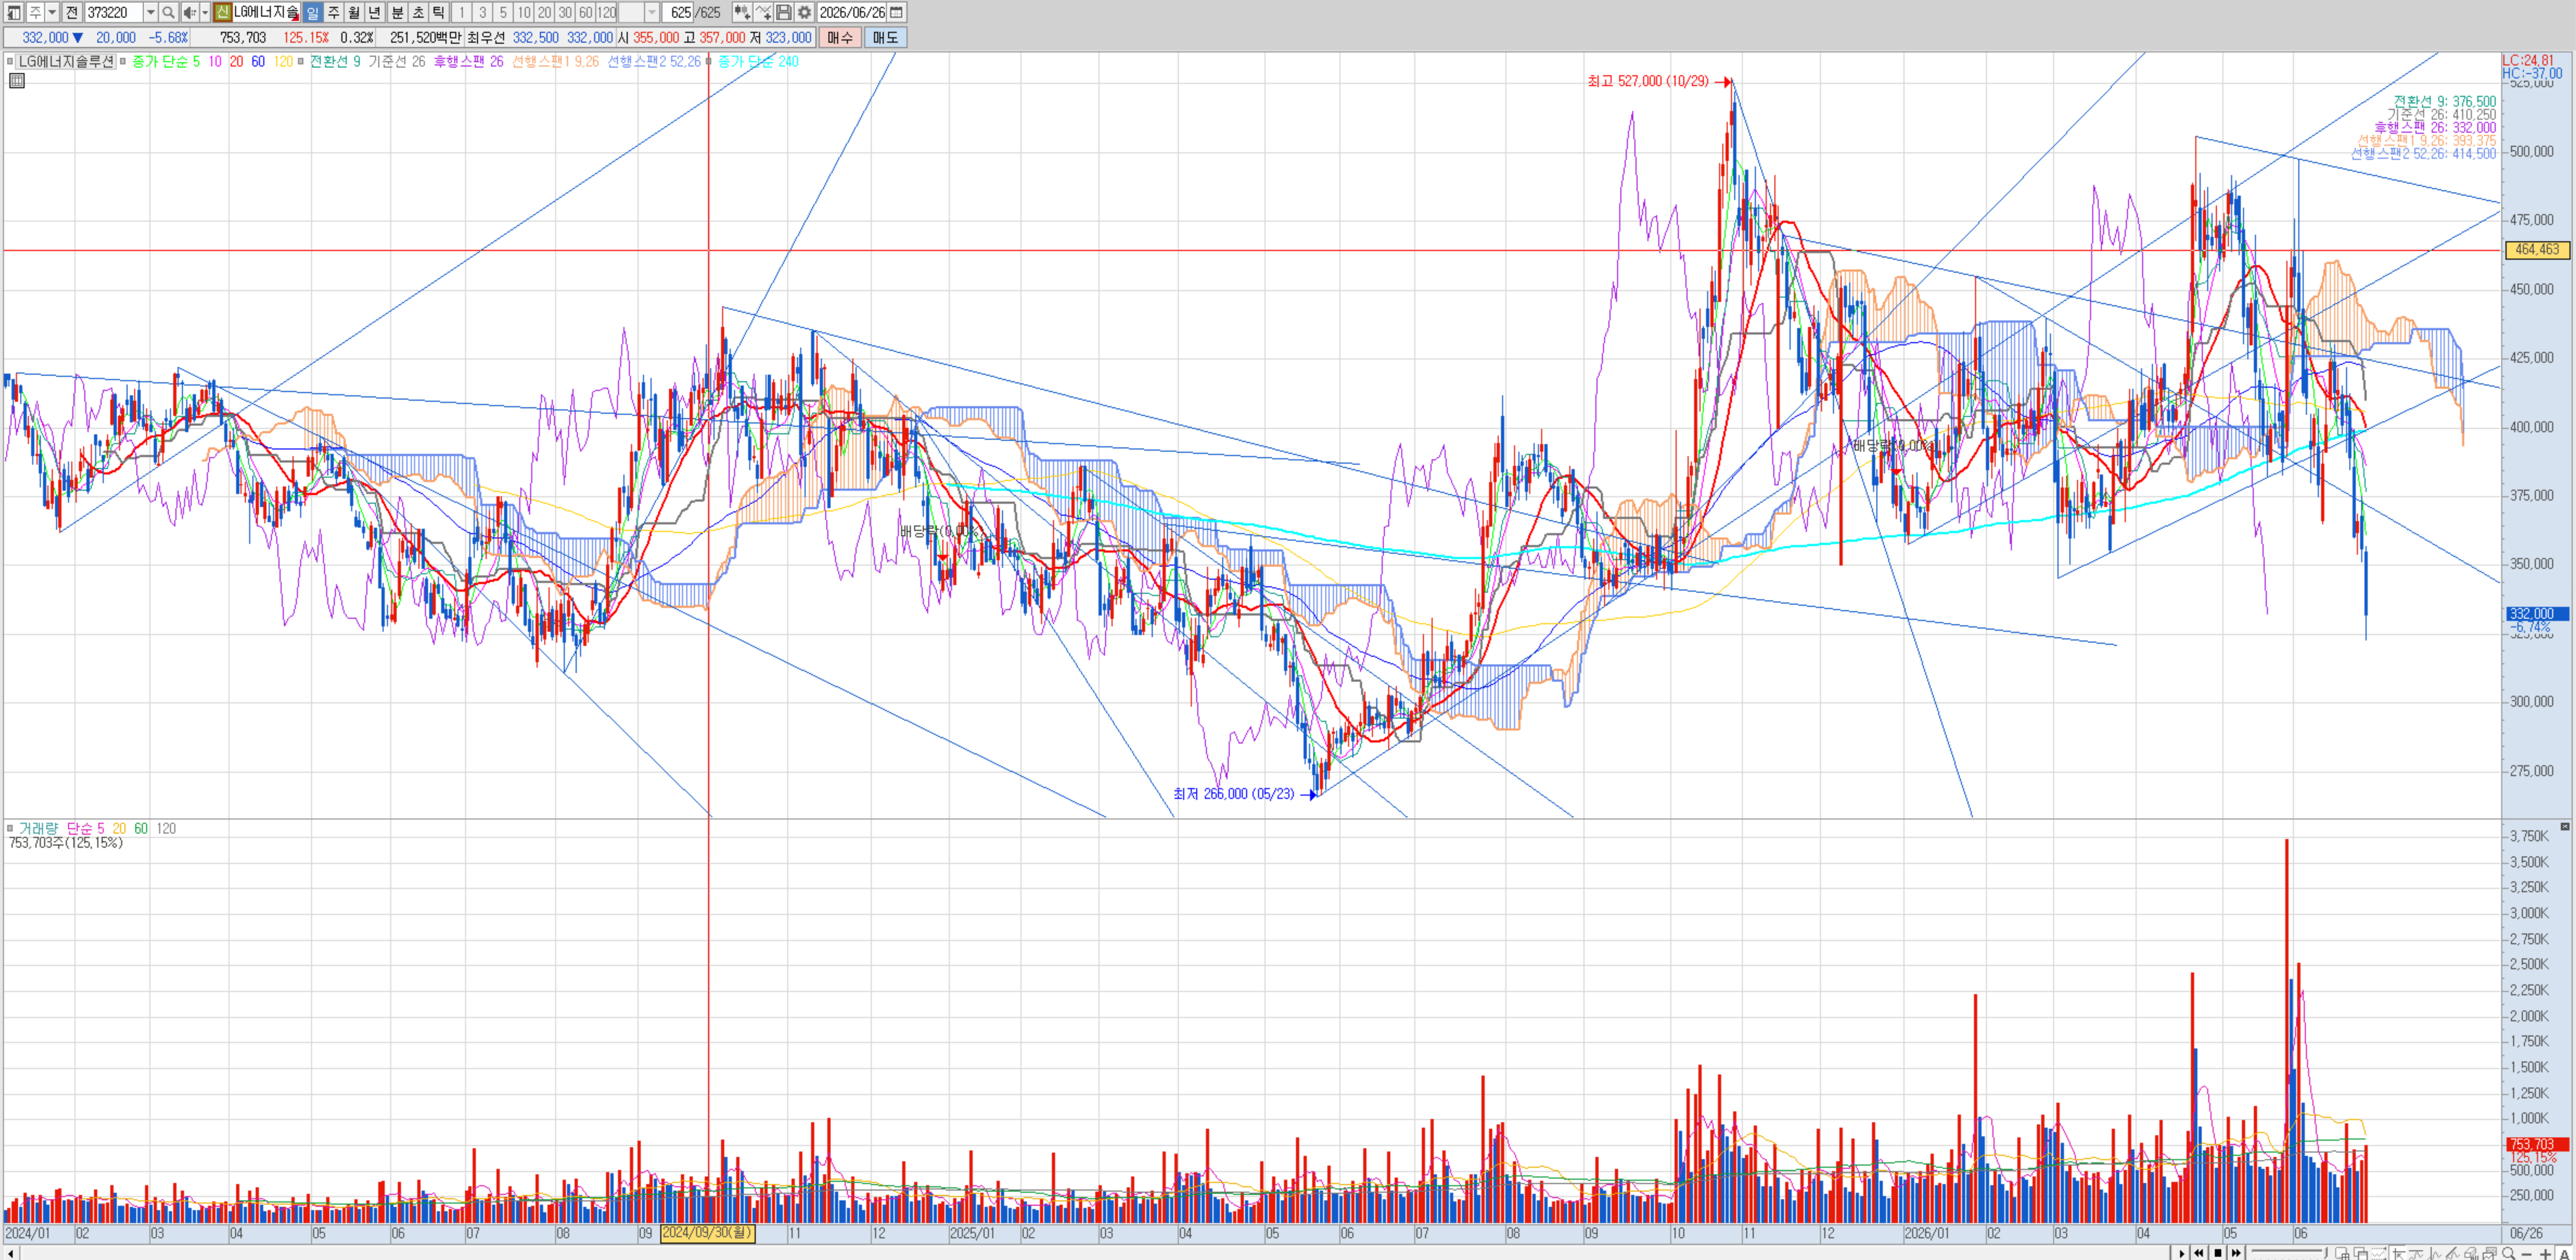Click the horizontal line chart tool icon
Screen dimensions: 2576x1260
pyautogui.click(x=2416, y=1253)
